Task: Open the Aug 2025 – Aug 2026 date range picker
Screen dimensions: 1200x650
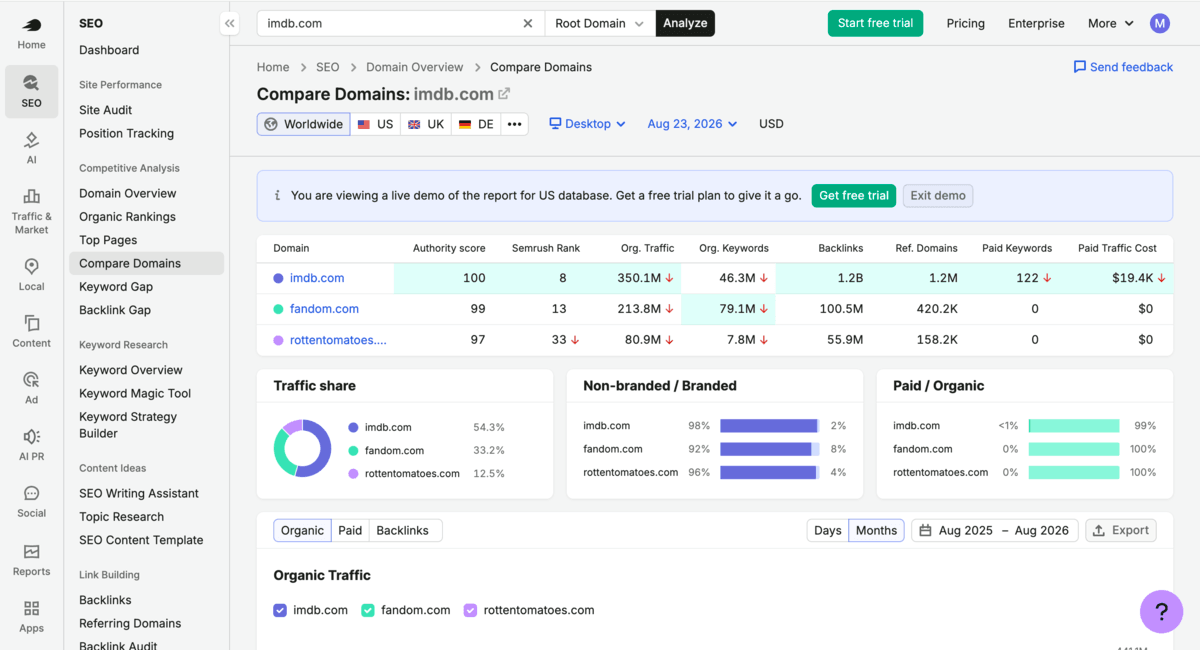Action: [994, 530]
